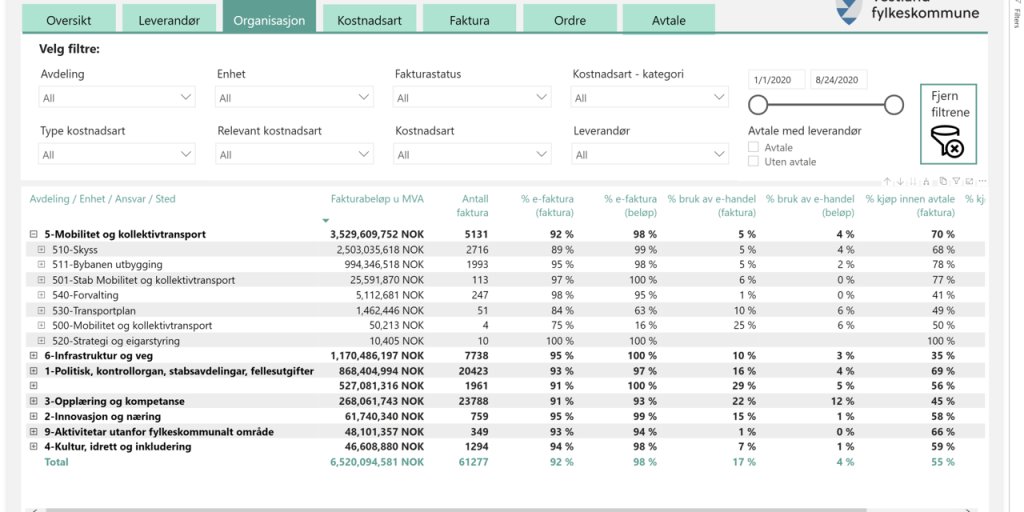Click the visual filter funnel icon
The width and height of the screenshot is (1024, 512).
click(x=956, y=181)
